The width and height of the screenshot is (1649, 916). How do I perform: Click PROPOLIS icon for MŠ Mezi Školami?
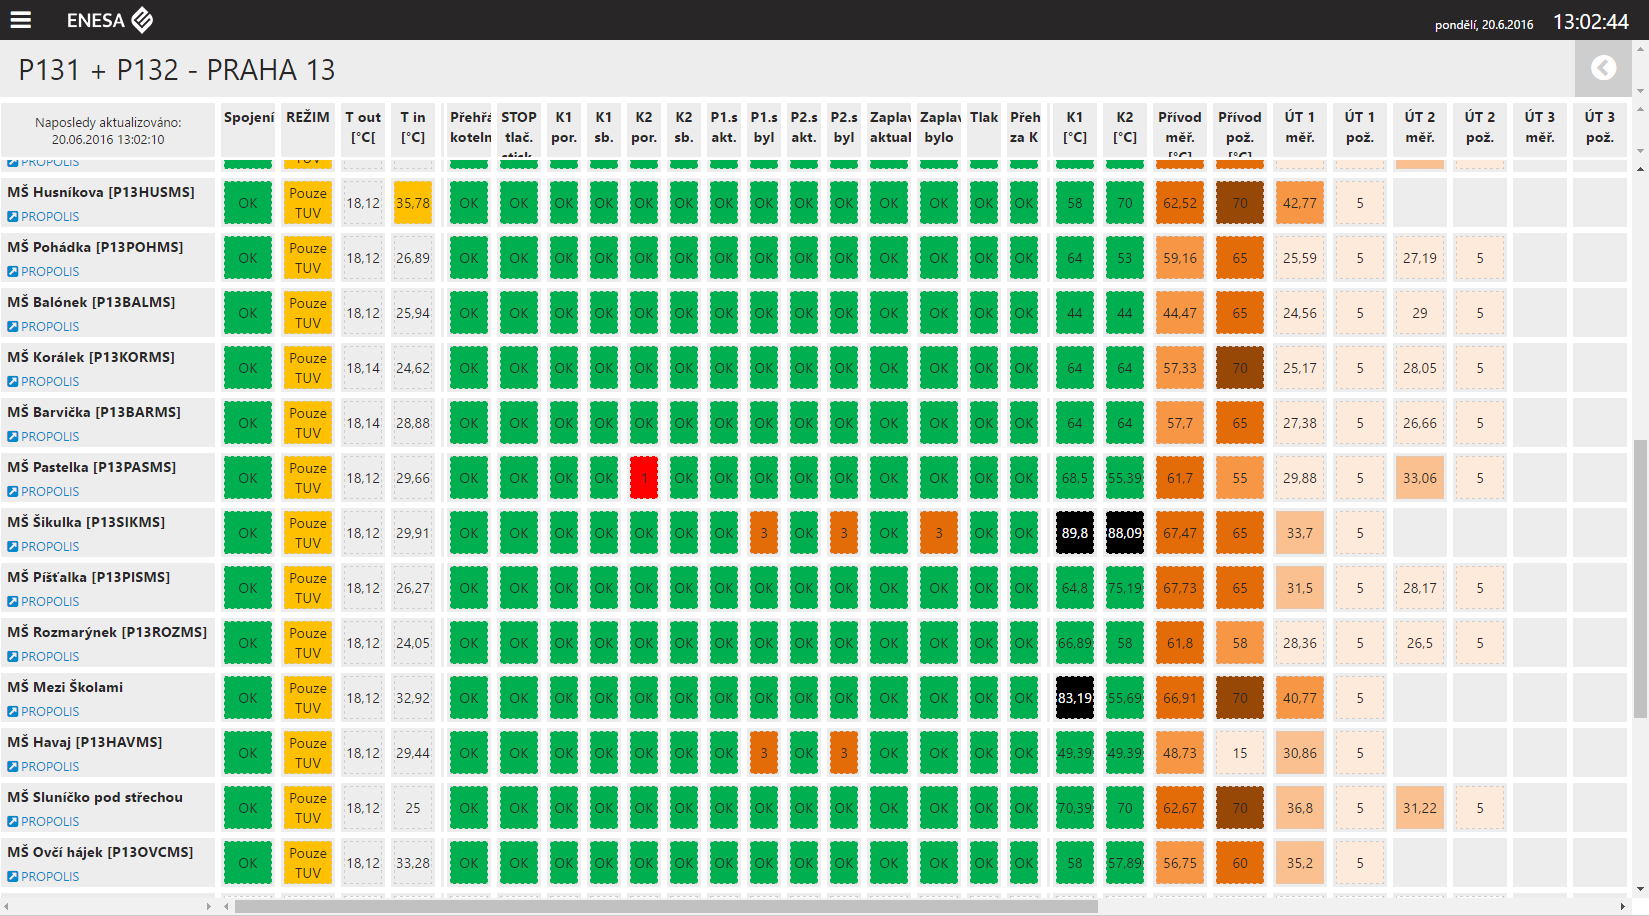click(x=13, y=711)
